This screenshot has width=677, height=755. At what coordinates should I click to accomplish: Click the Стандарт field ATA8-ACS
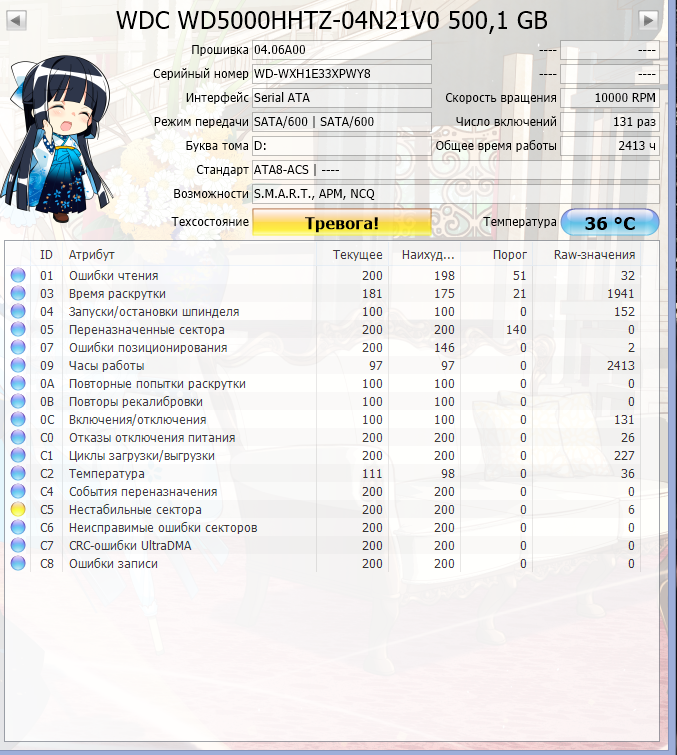(x=456, y=169)
